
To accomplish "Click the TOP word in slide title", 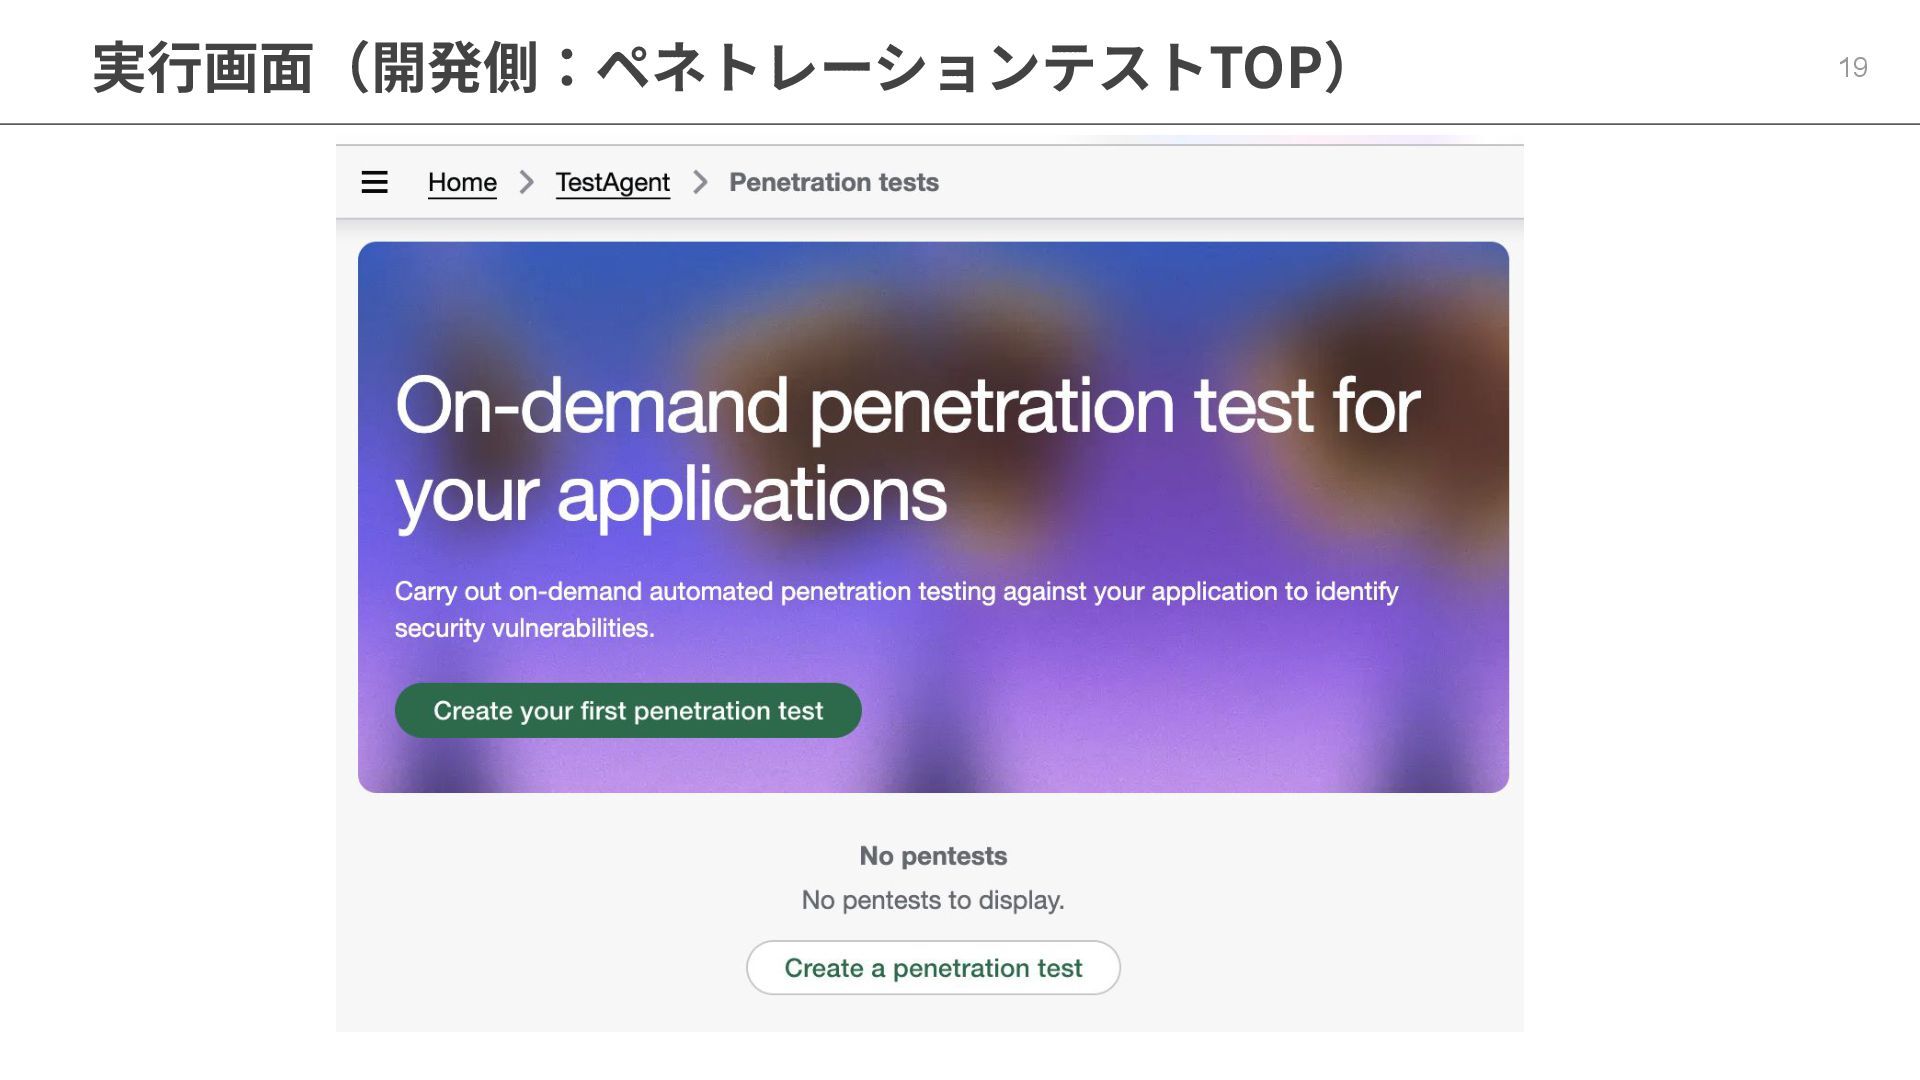I will click(x=1264, y=68).
